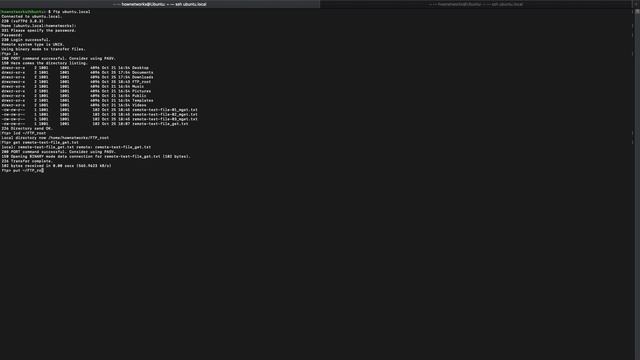
Task: Click the '331 Please specify the password.' line
Action: tap(38, 30)
